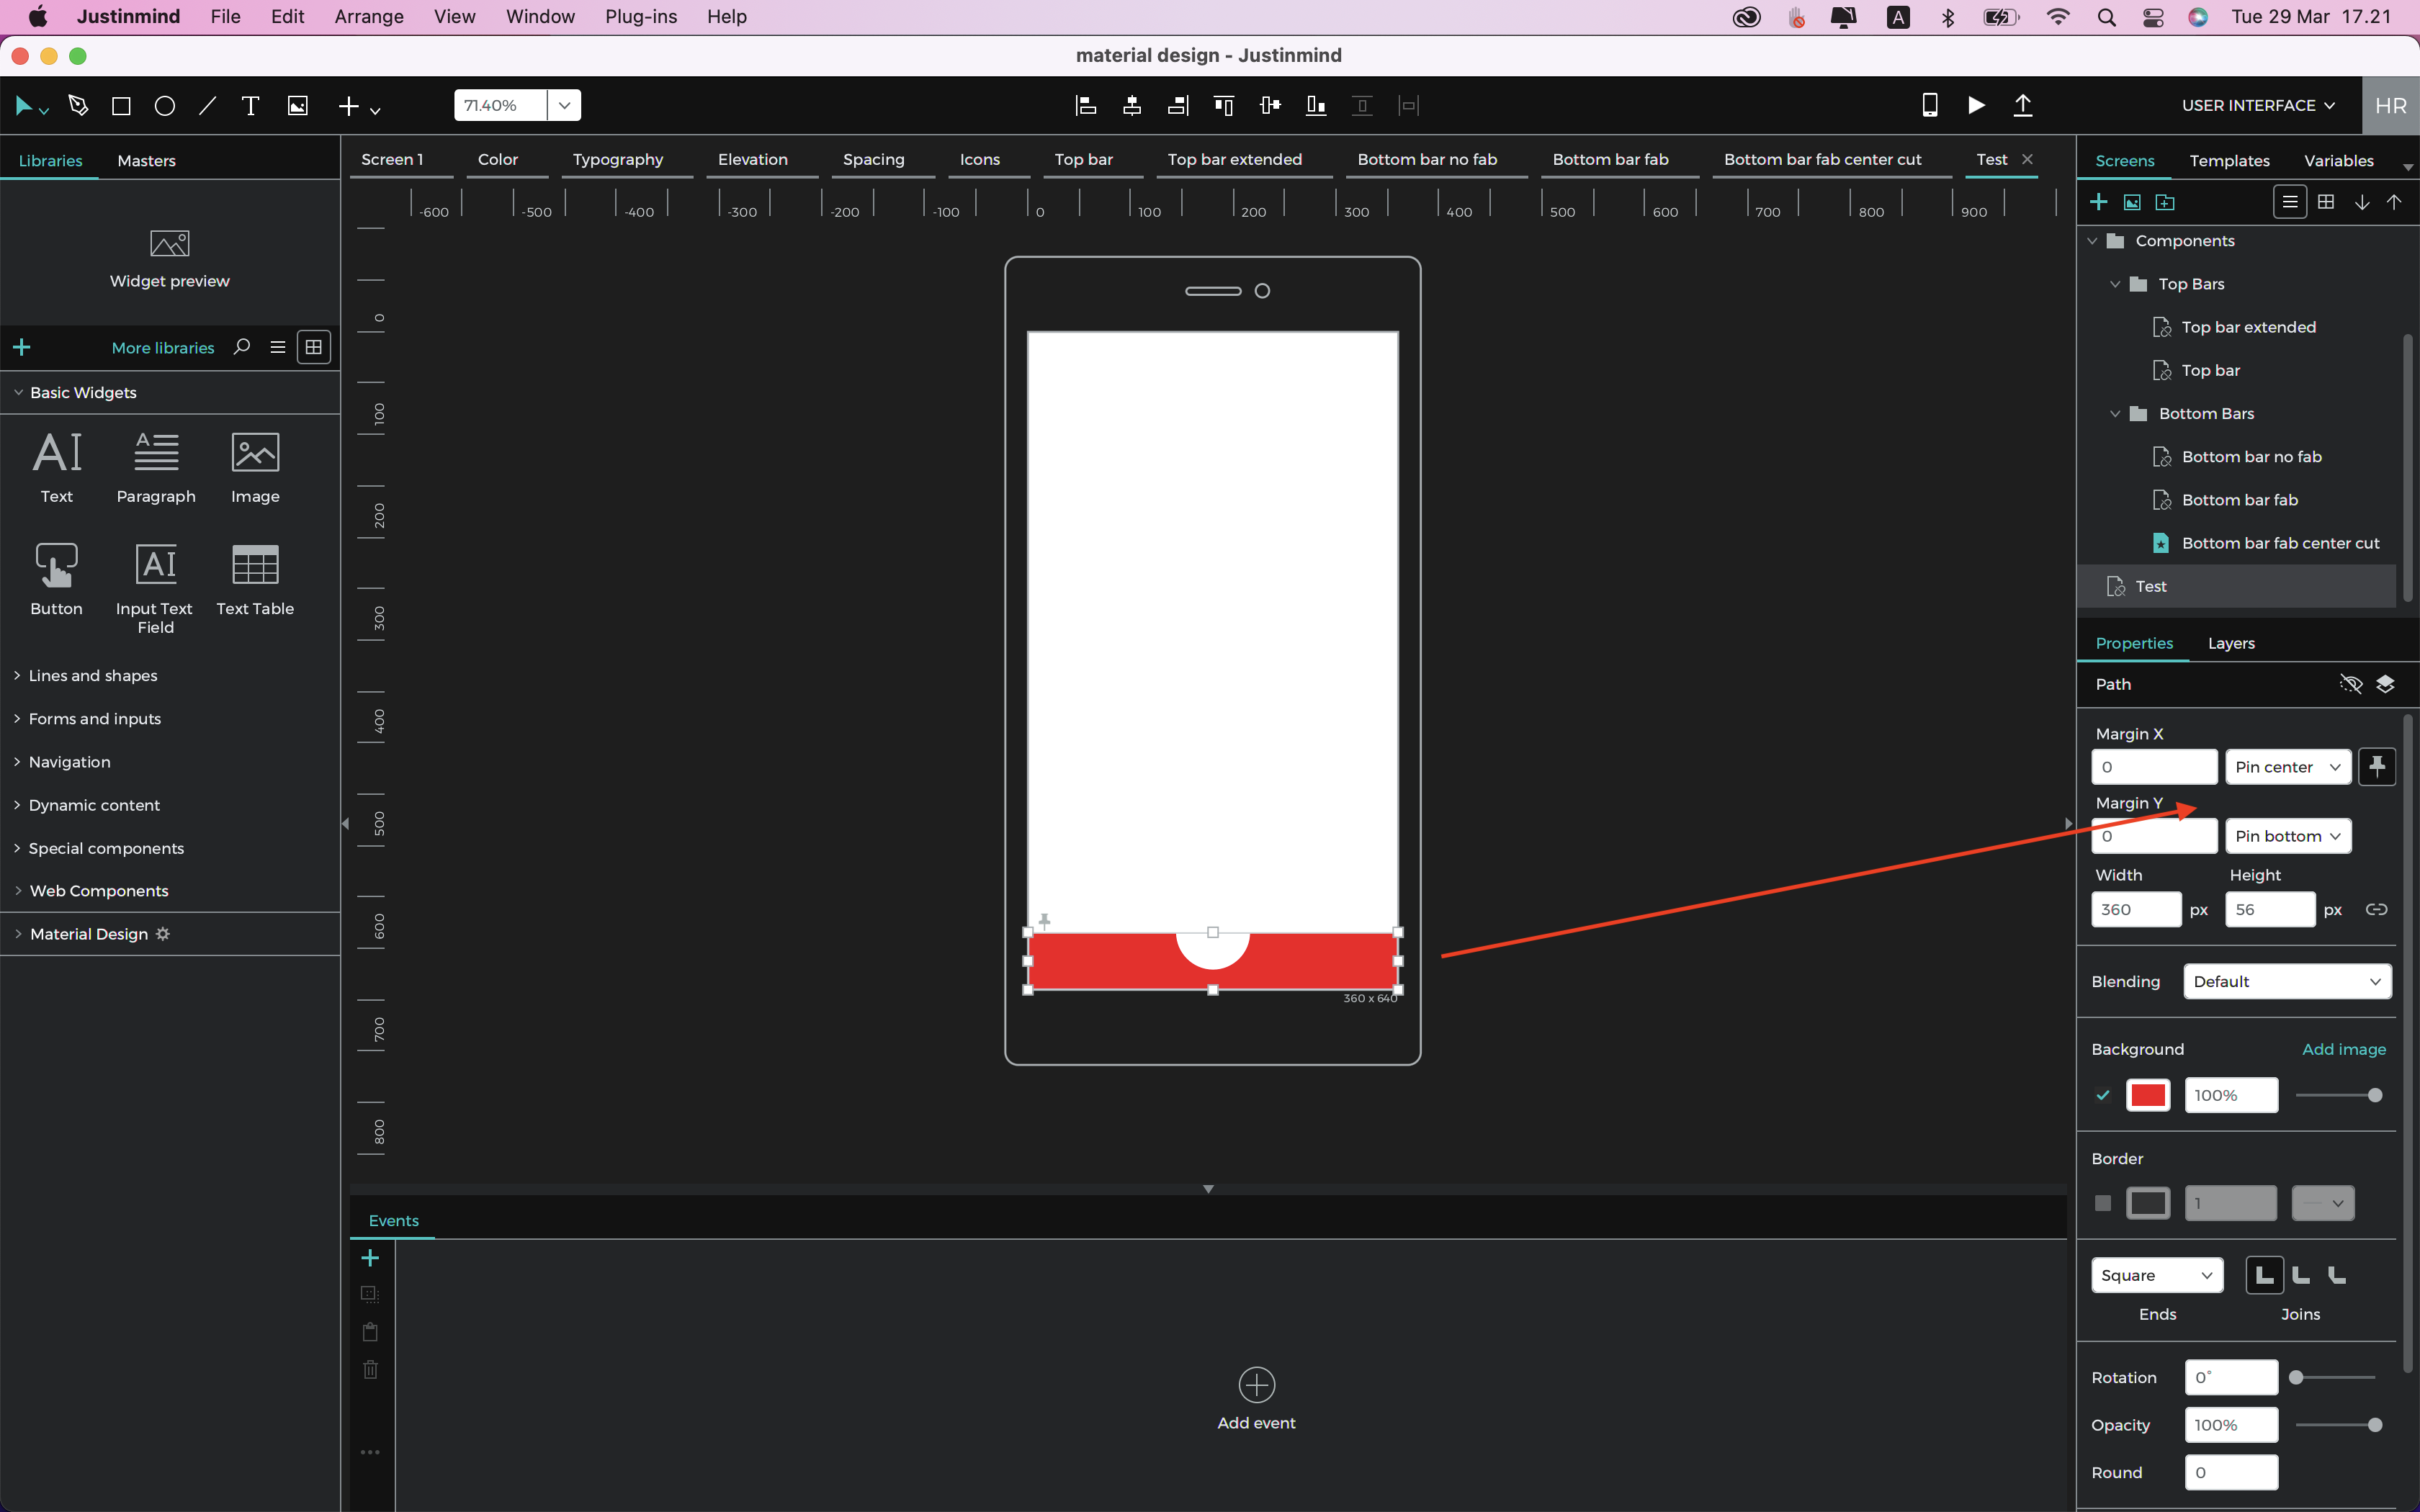
Task: Click the layers stack icon beside Path
Action: pos(2385,684)
